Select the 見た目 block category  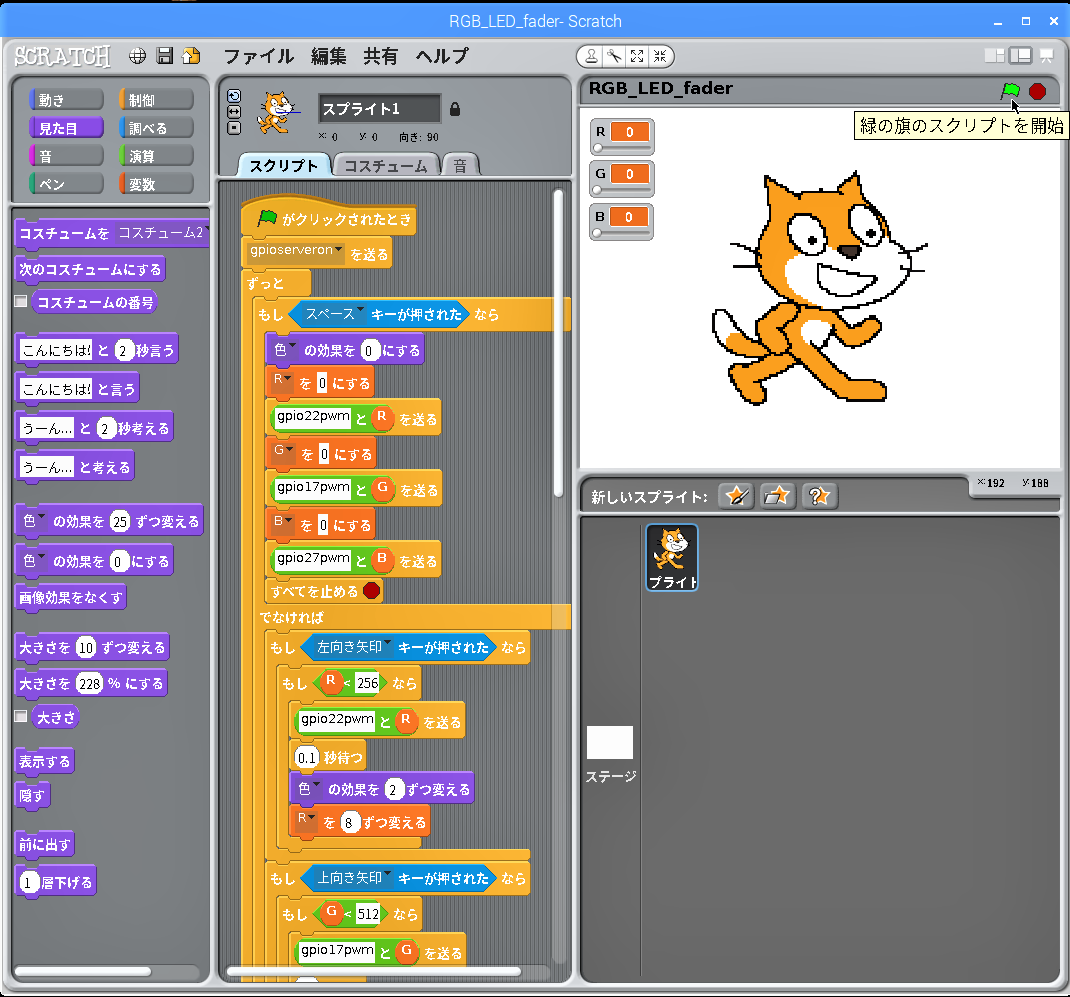tap(66, 128)
